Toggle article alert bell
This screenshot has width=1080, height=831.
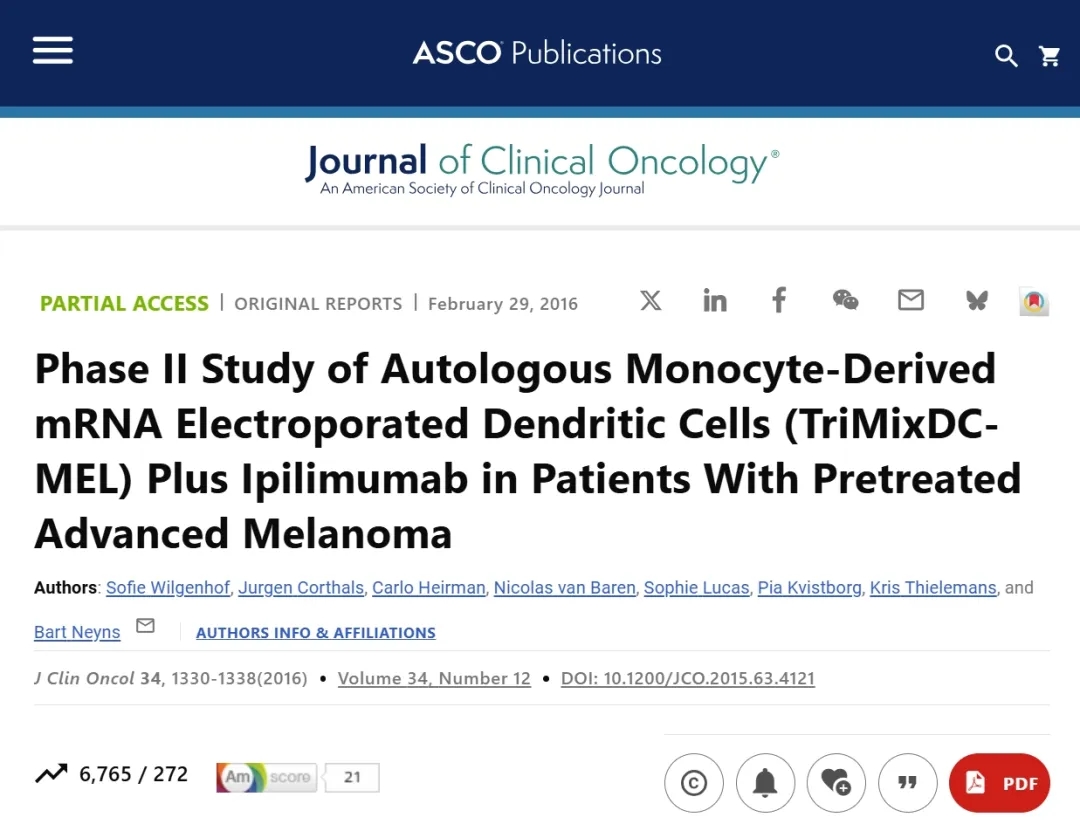pyautogui.click(x=765, y=783)
